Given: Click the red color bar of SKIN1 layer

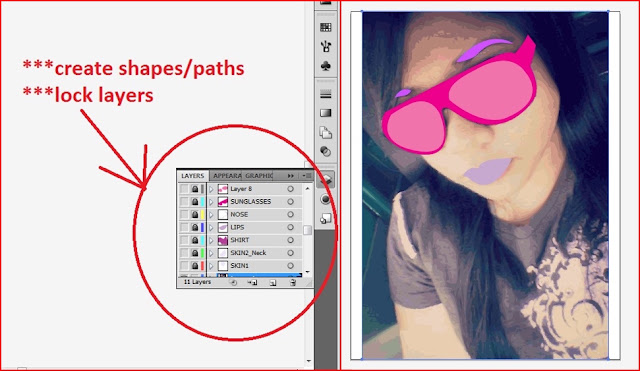Looking at the screenshot, I should pos(202,266).
